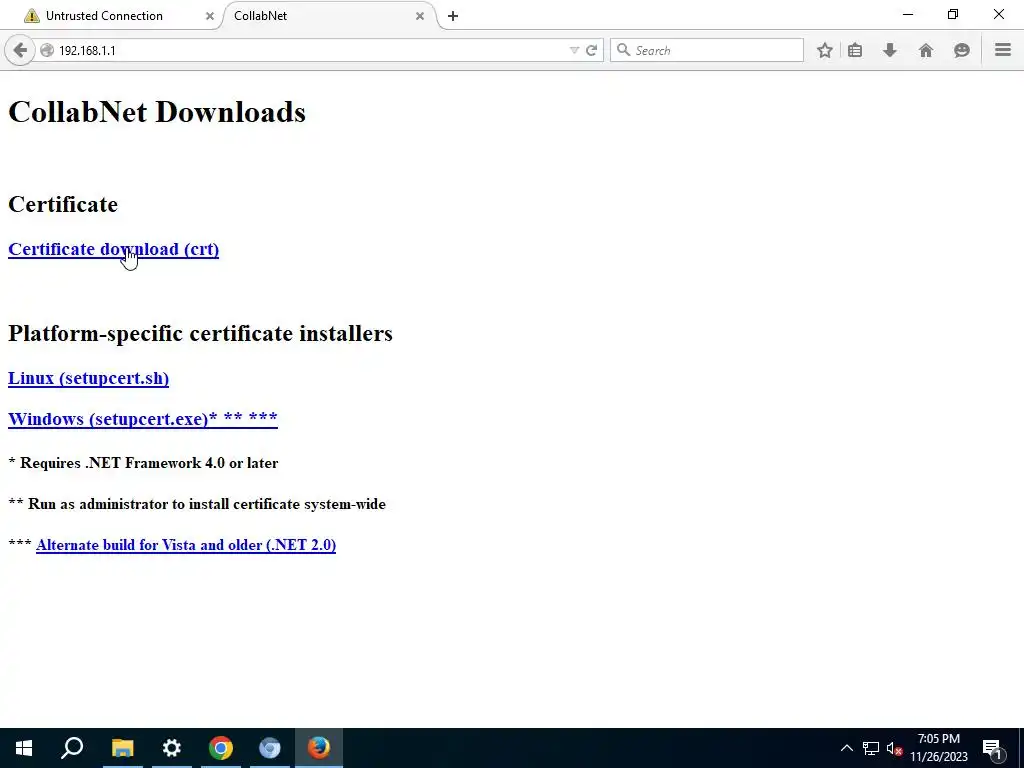
Task: Open the Linux (setupcert.sh) link
Action: 88,378
